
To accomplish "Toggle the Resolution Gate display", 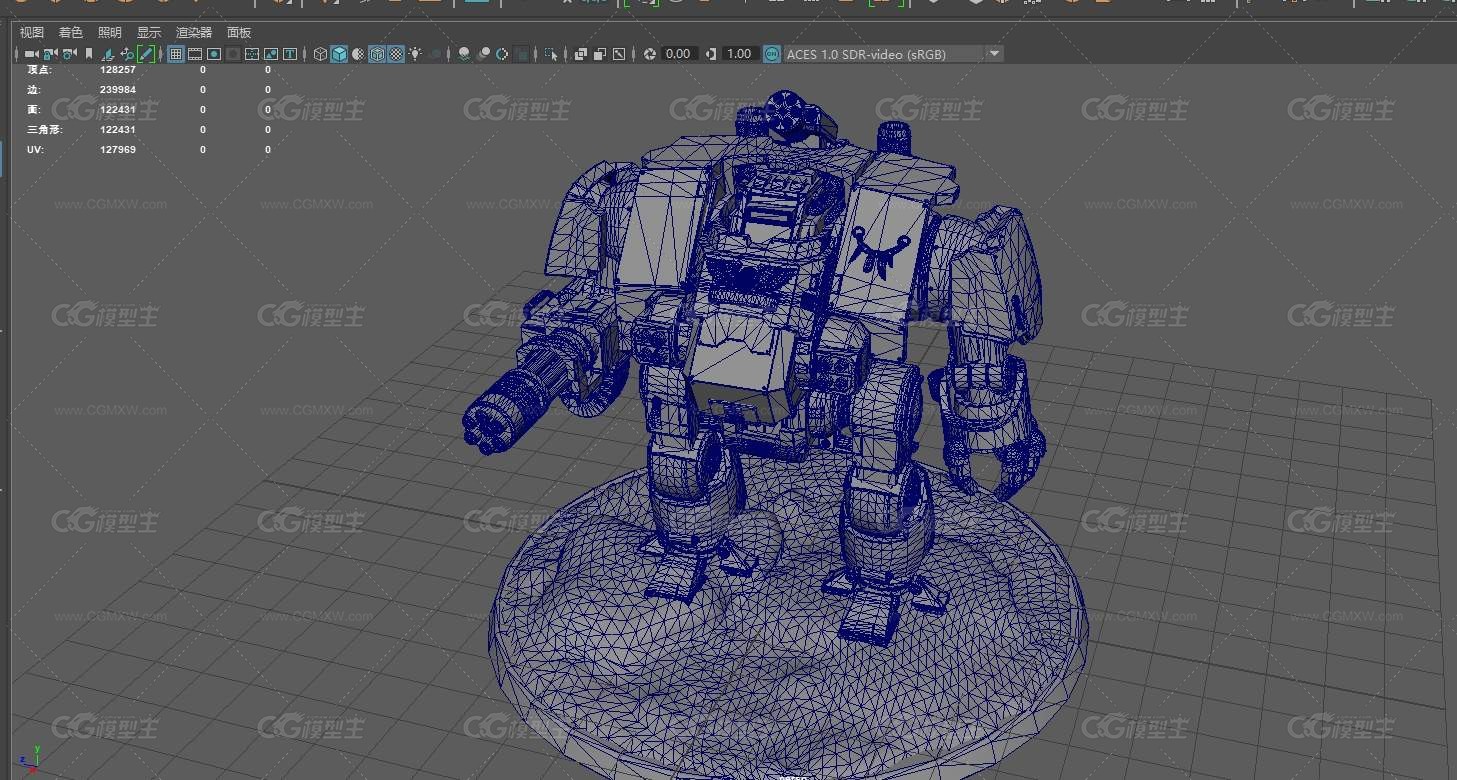I will 214,54.
